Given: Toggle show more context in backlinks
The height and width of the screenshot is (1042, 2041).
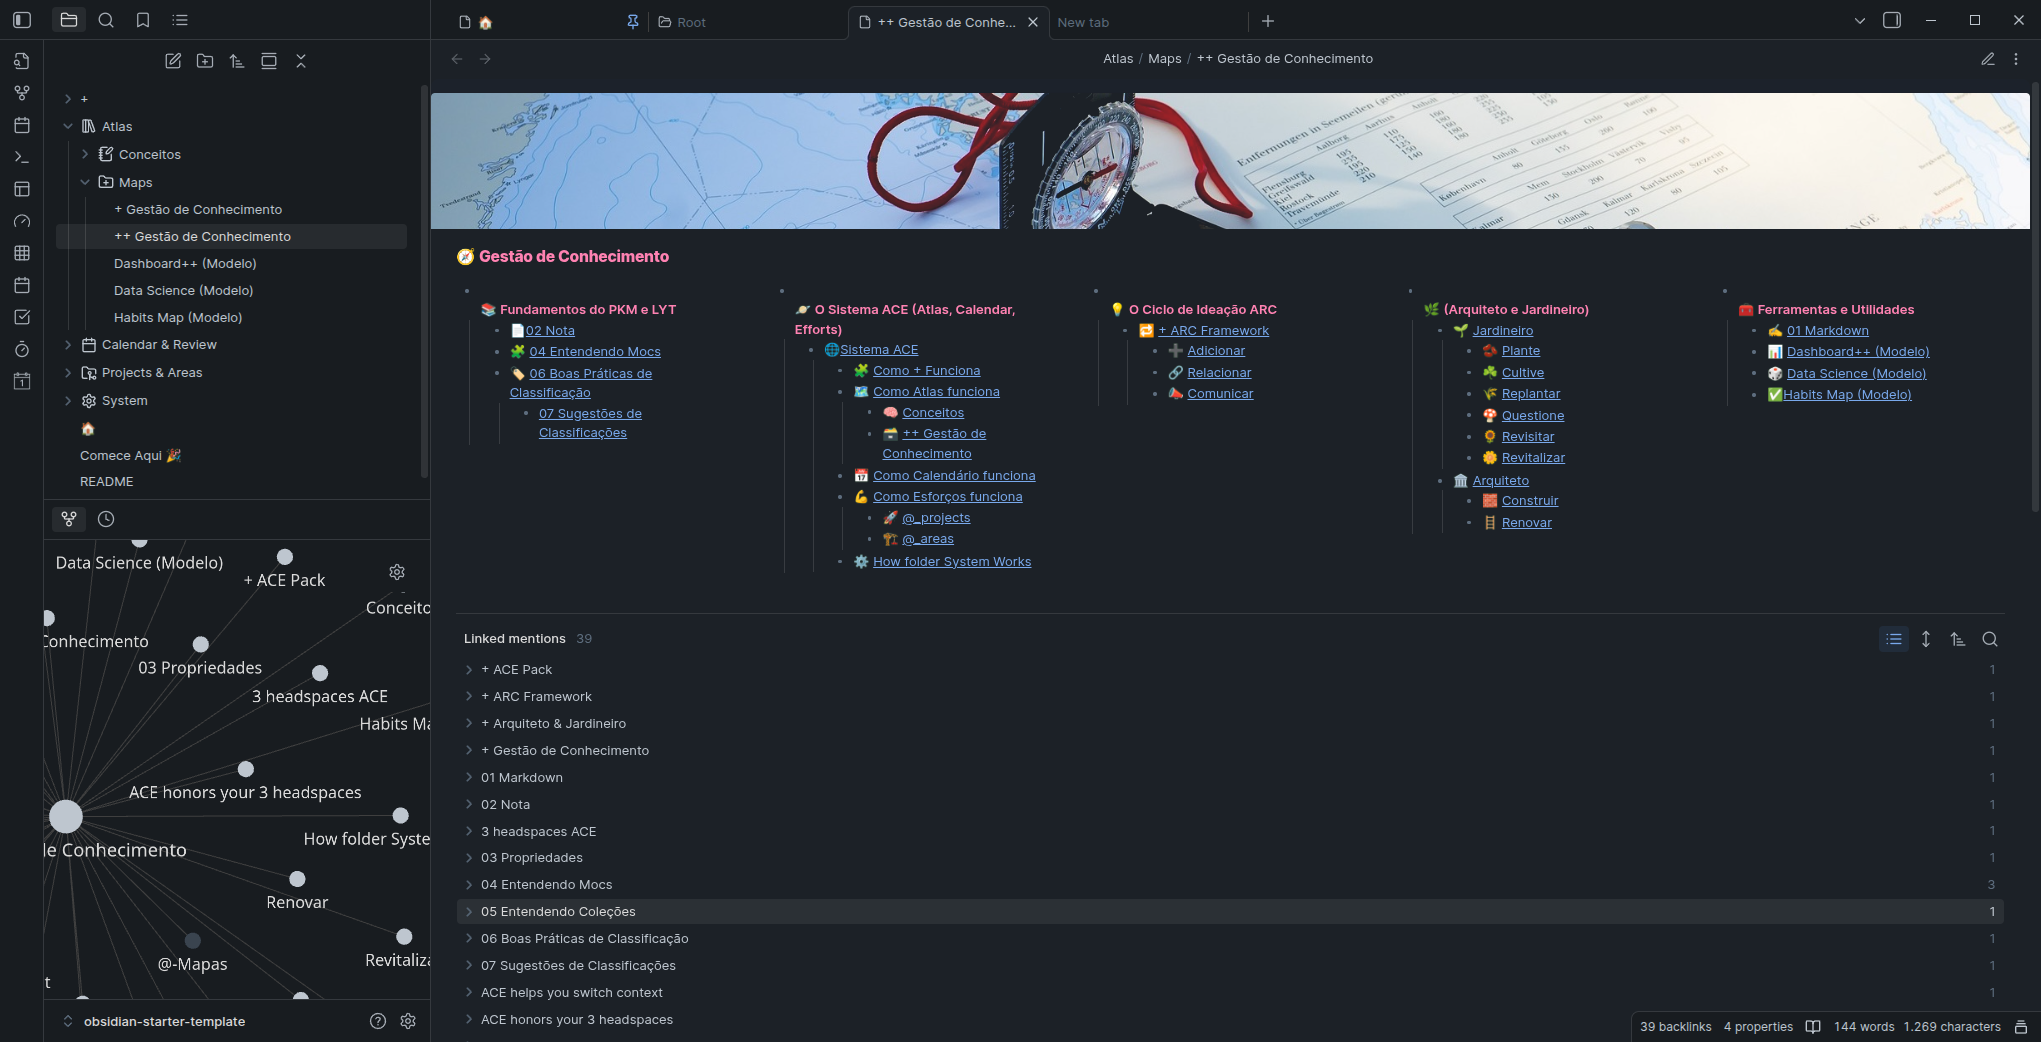Looking at the screenshot, I should click(x=1925, y=639).
